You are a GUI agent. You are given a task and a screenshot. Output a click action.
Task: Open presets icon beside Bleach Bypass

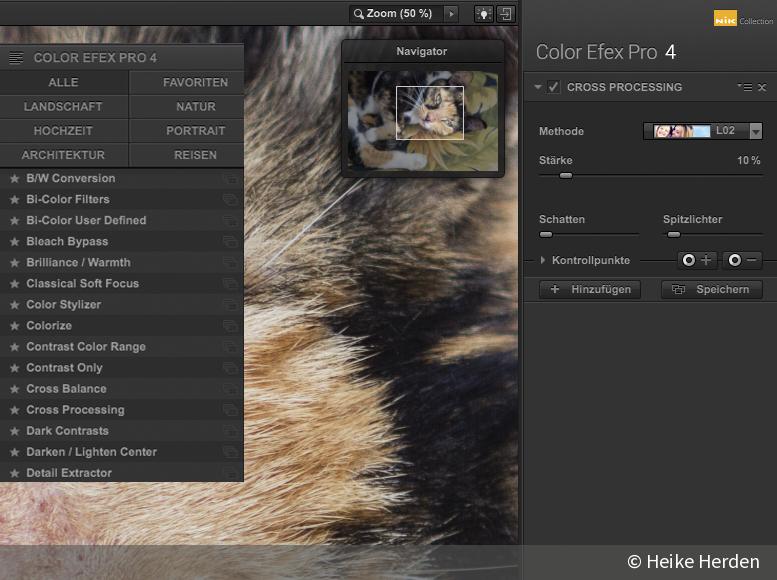[x=231, y=242]
